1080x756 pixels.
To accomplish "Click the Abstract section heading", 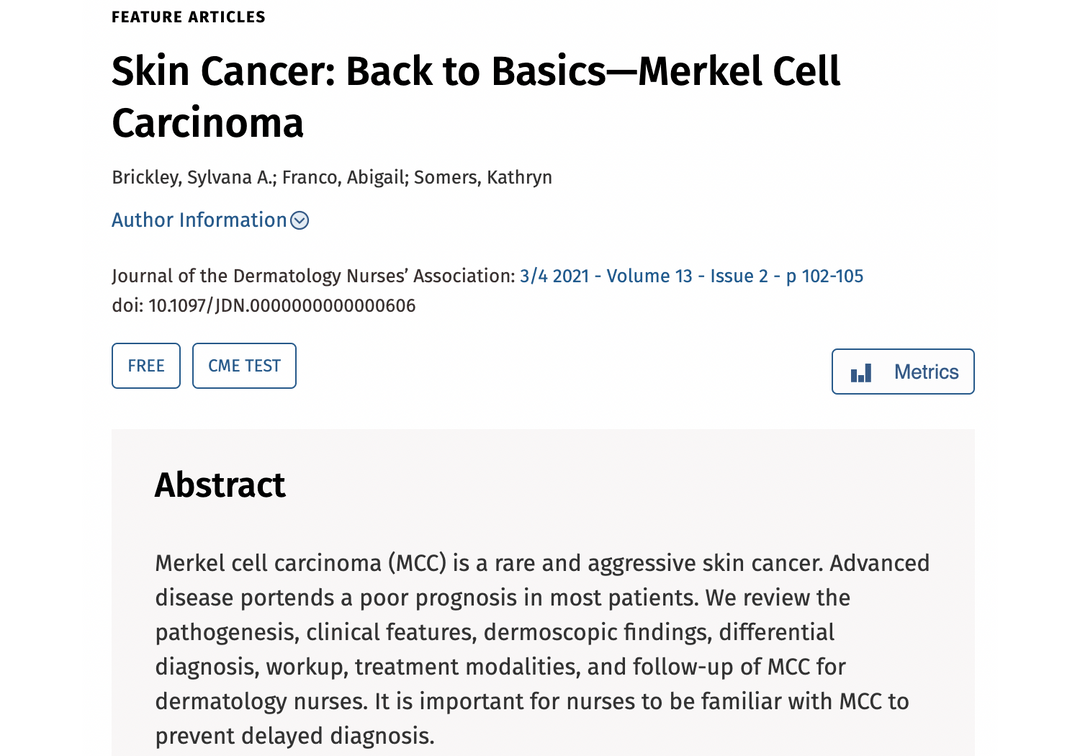I will click(220, 485).
